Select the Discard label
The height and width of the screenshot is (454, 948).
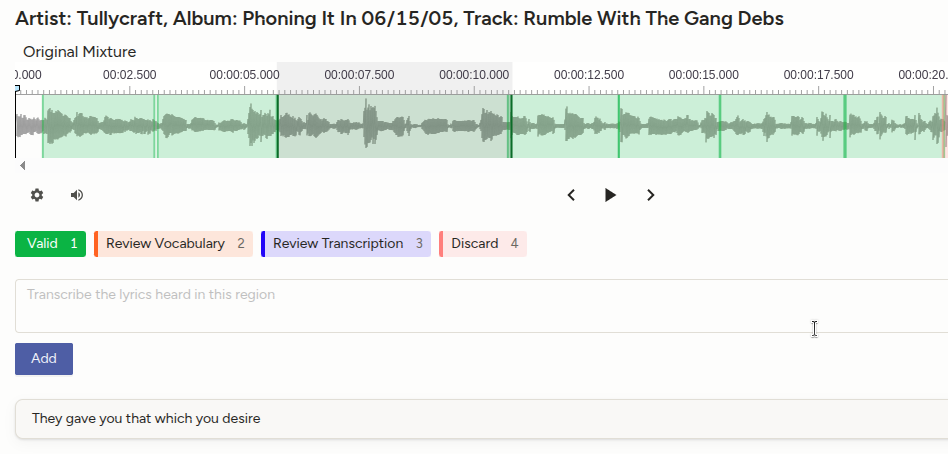point(483,244)
